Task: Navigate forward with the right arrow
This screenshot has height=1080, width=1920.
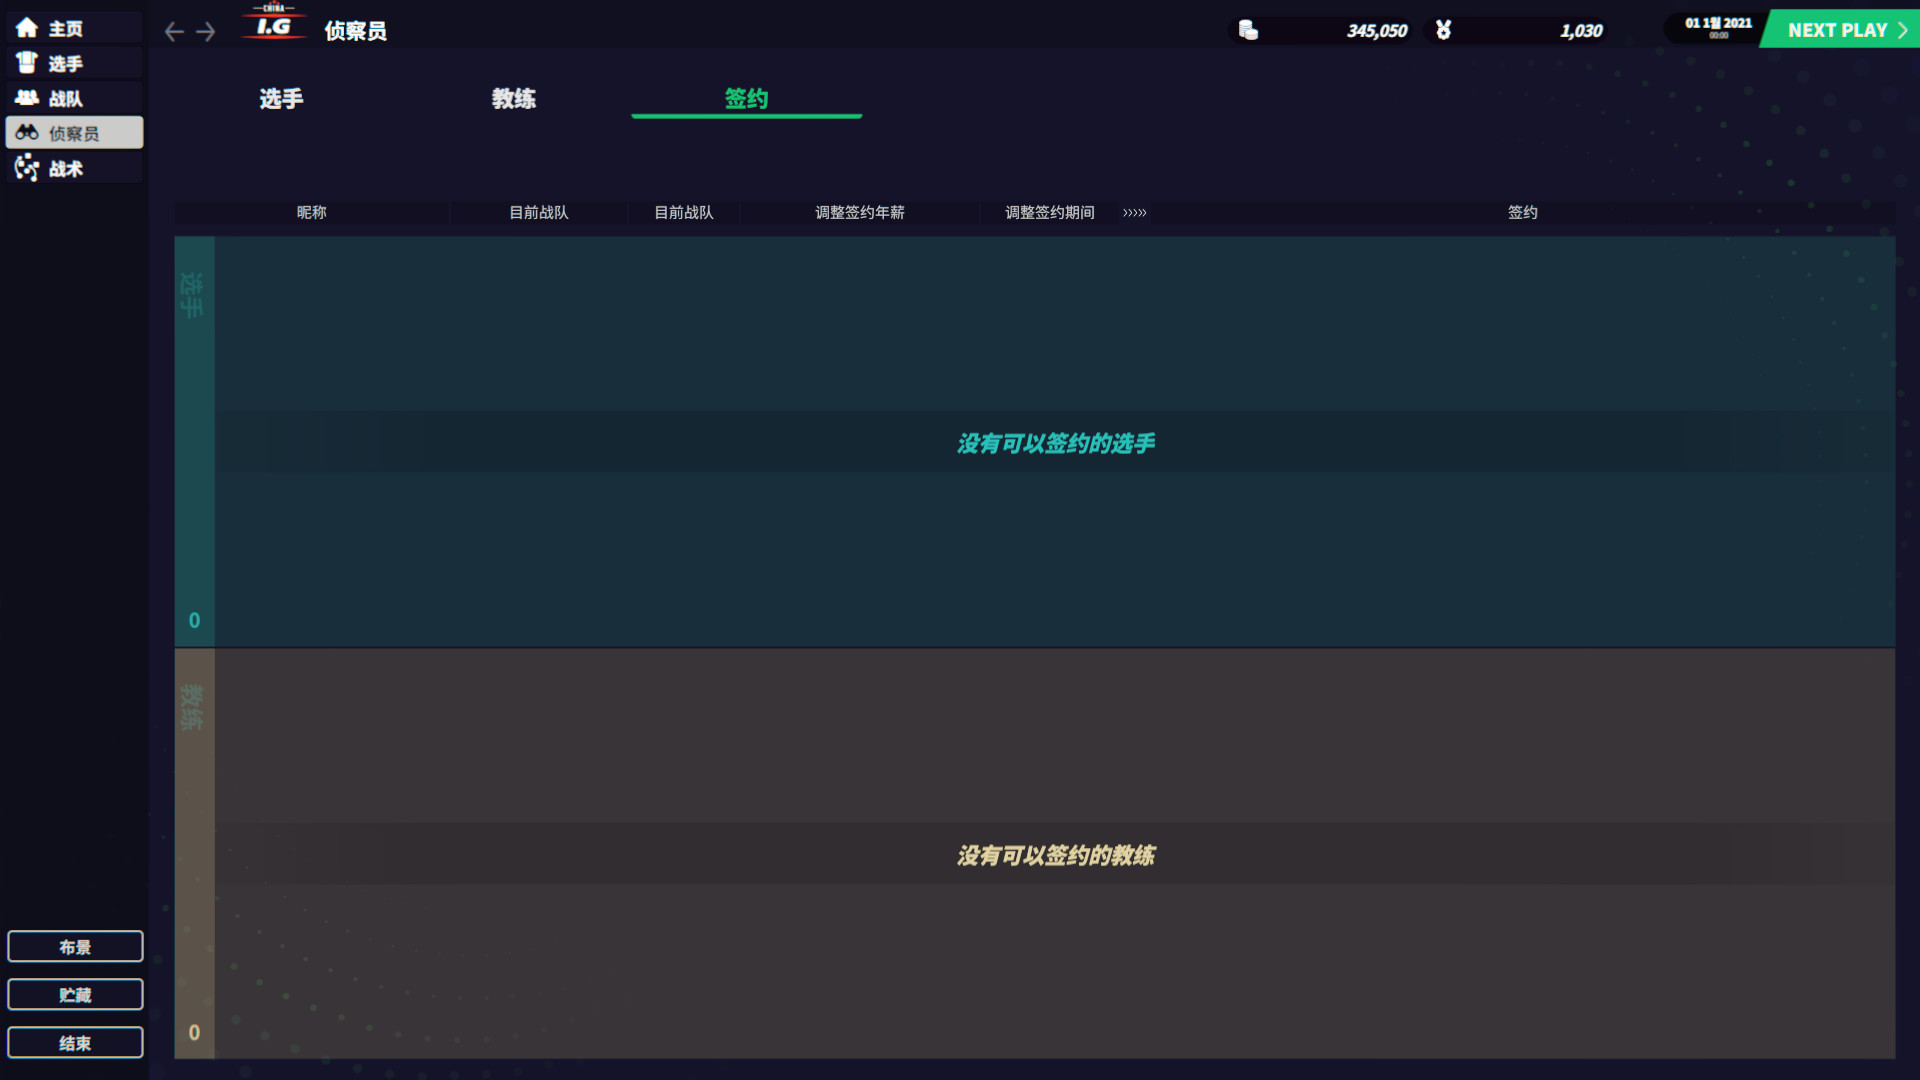Action: [x=205, y=31]
